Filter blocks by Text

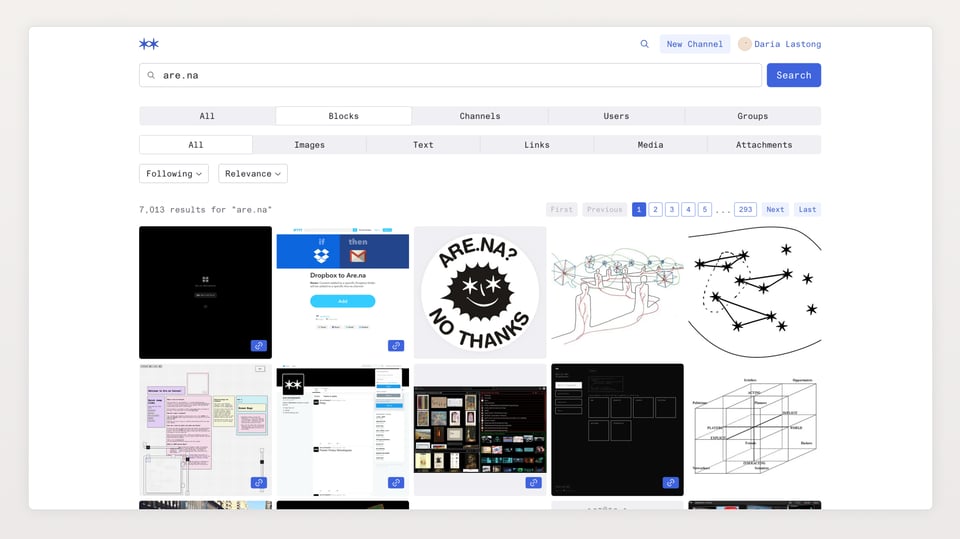click(x=423, y=145)
